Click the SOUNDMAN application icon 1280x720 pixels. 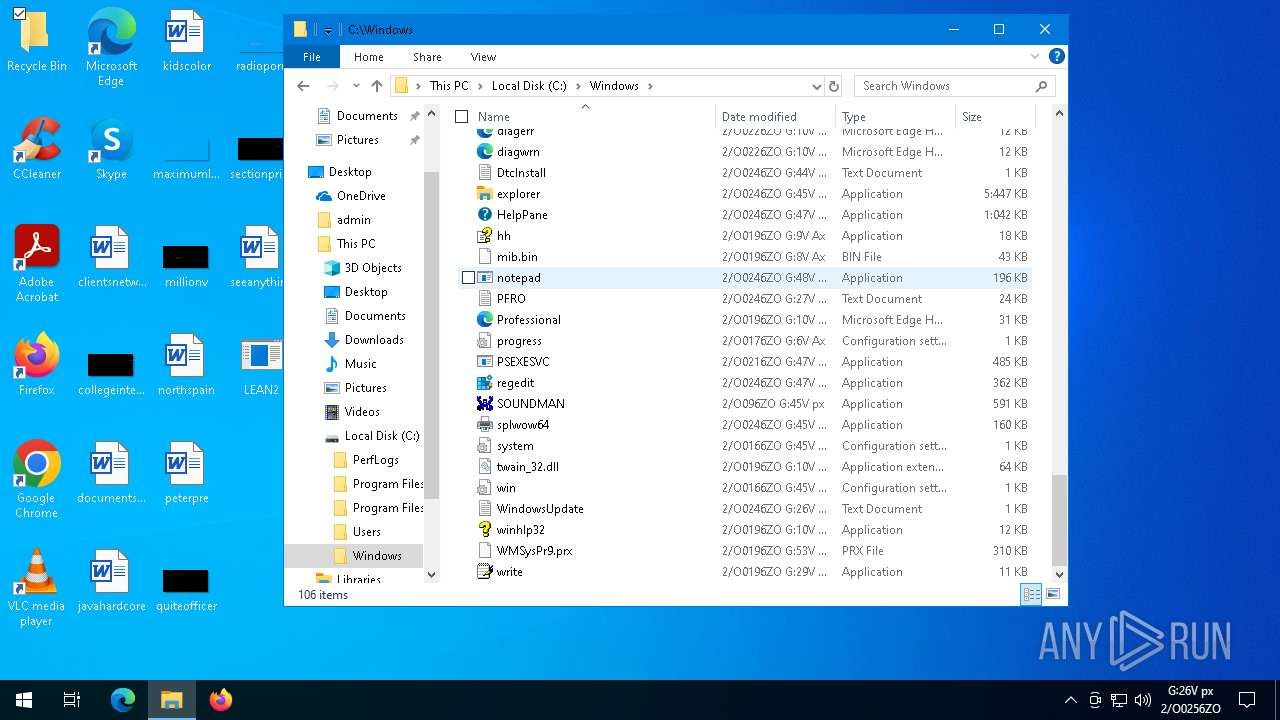(x=485, y=404)
